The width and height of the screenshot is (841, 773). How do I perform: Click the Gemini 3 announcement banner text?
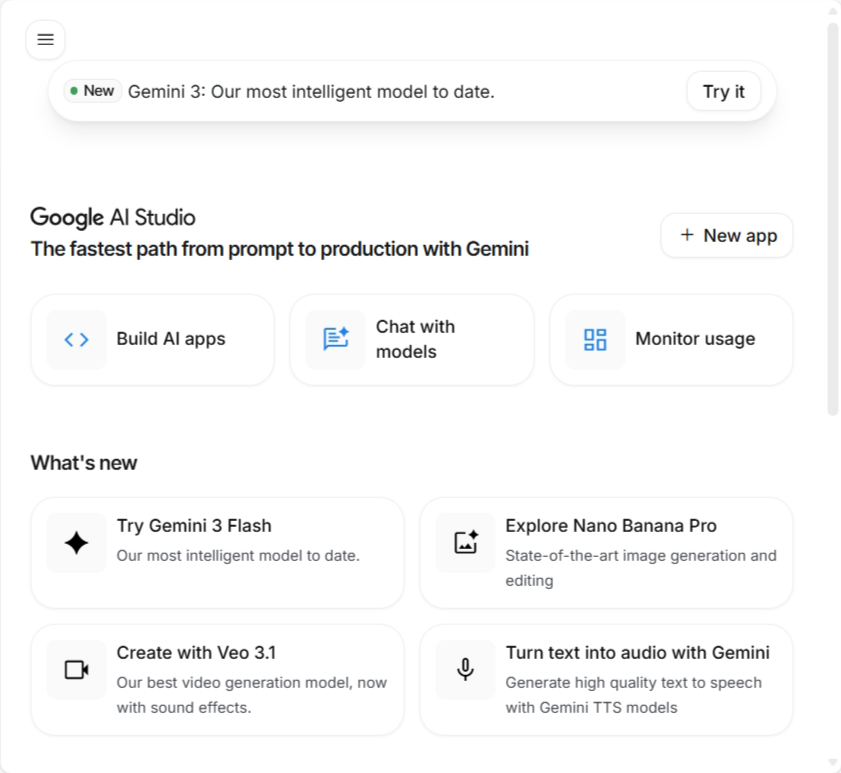311,92
